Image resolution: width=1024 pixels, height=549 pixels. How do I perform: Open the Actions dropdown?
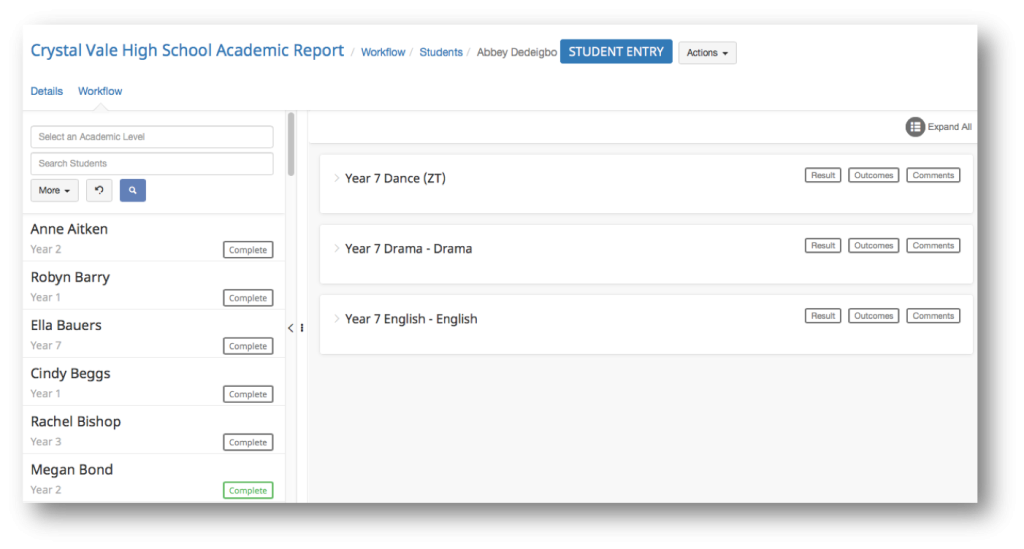click(707, 53)
